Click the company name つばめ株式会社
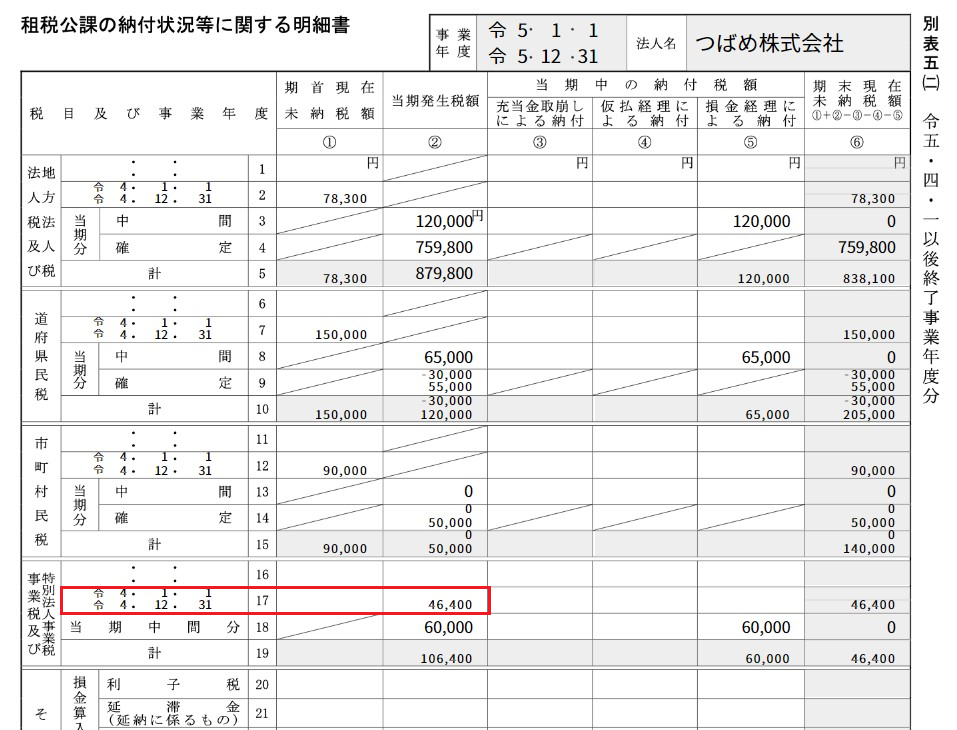 click(x=769, y=43)
